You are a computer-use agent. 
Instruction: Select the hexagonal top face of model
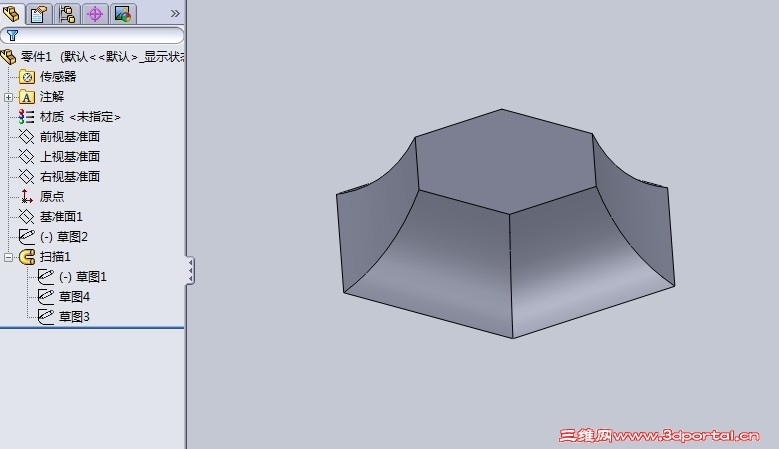click(504, 161)
